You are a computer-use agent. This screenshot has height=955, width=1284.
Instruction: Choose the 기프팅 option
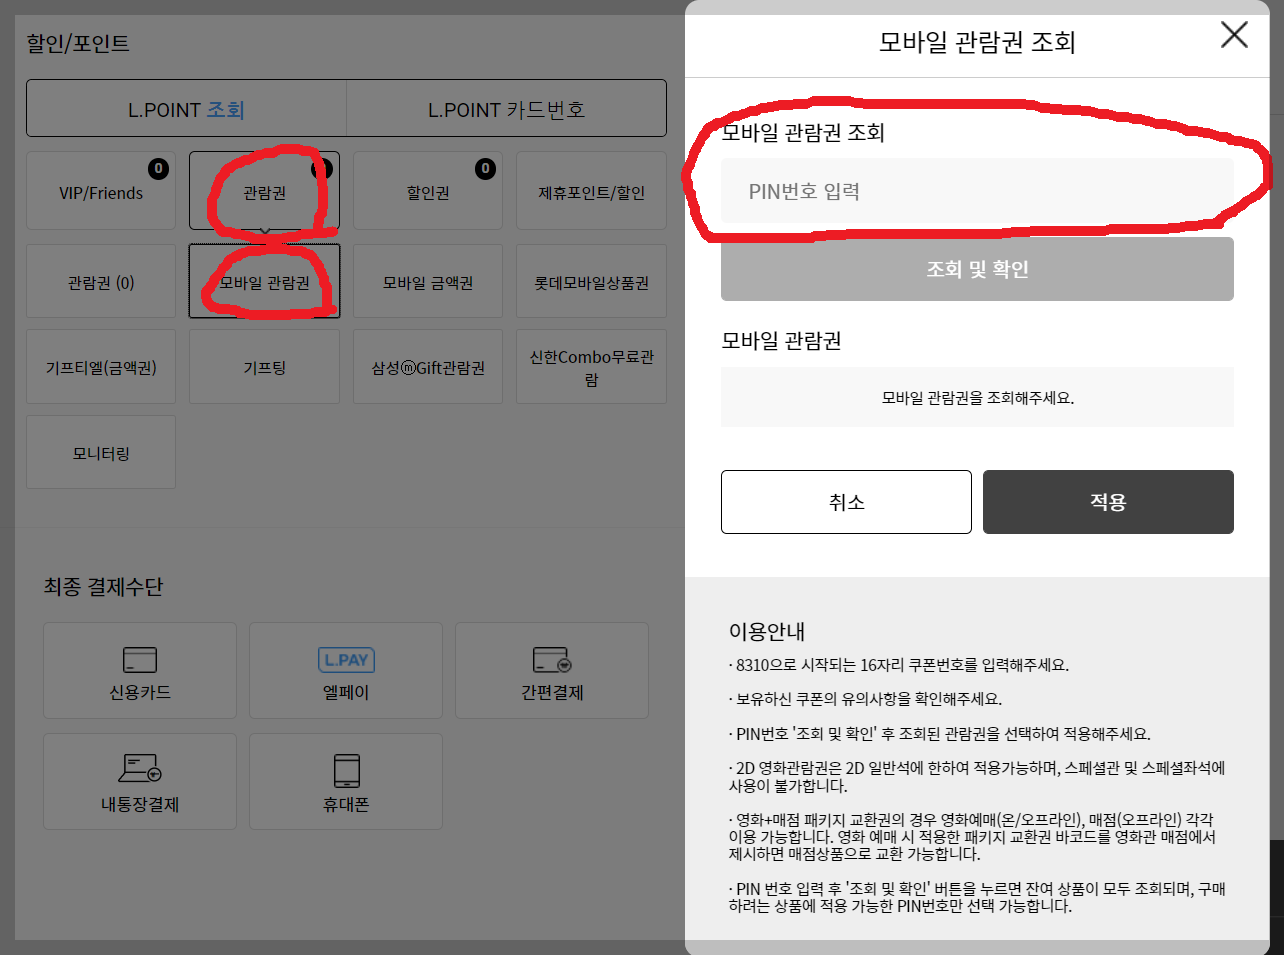pyautogui.click(x=264, y=367)
